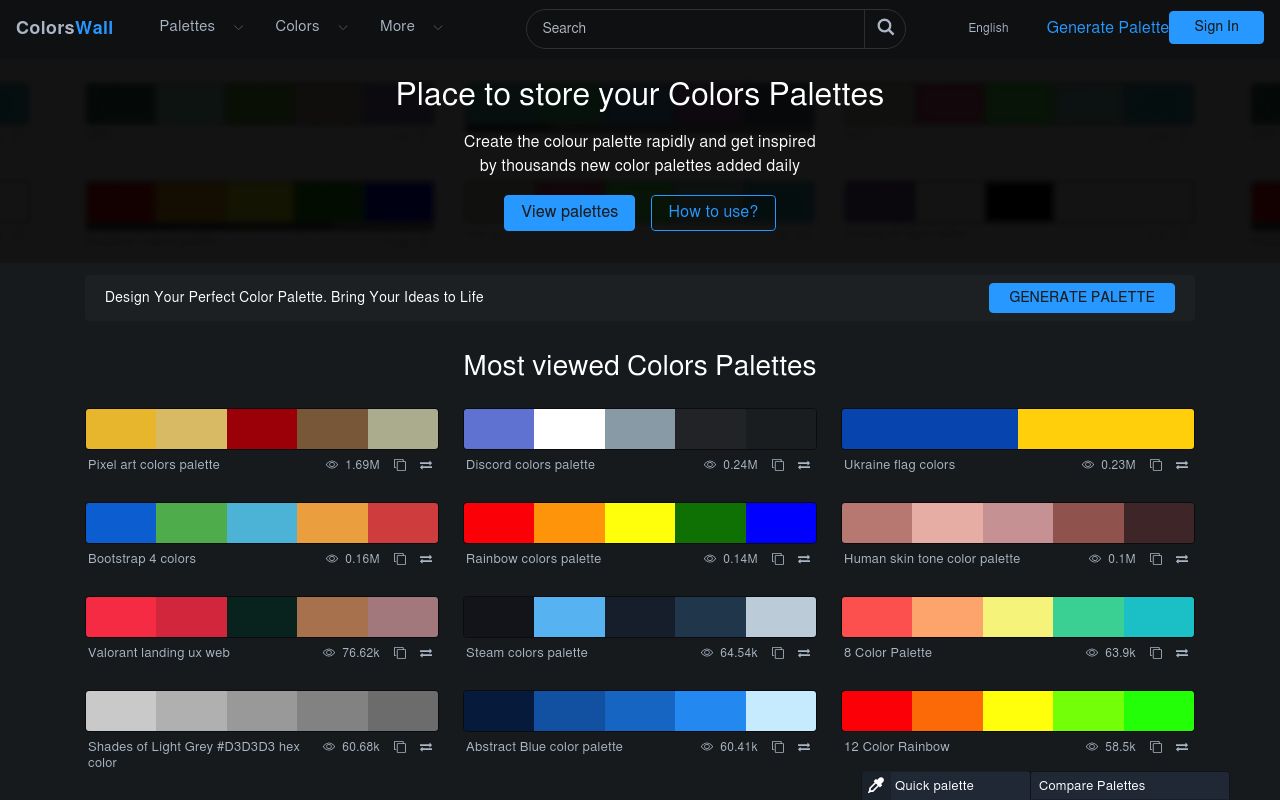Open the More dropdown menu
This screenshot has width=1280, height=800.
tap(411, 27)
